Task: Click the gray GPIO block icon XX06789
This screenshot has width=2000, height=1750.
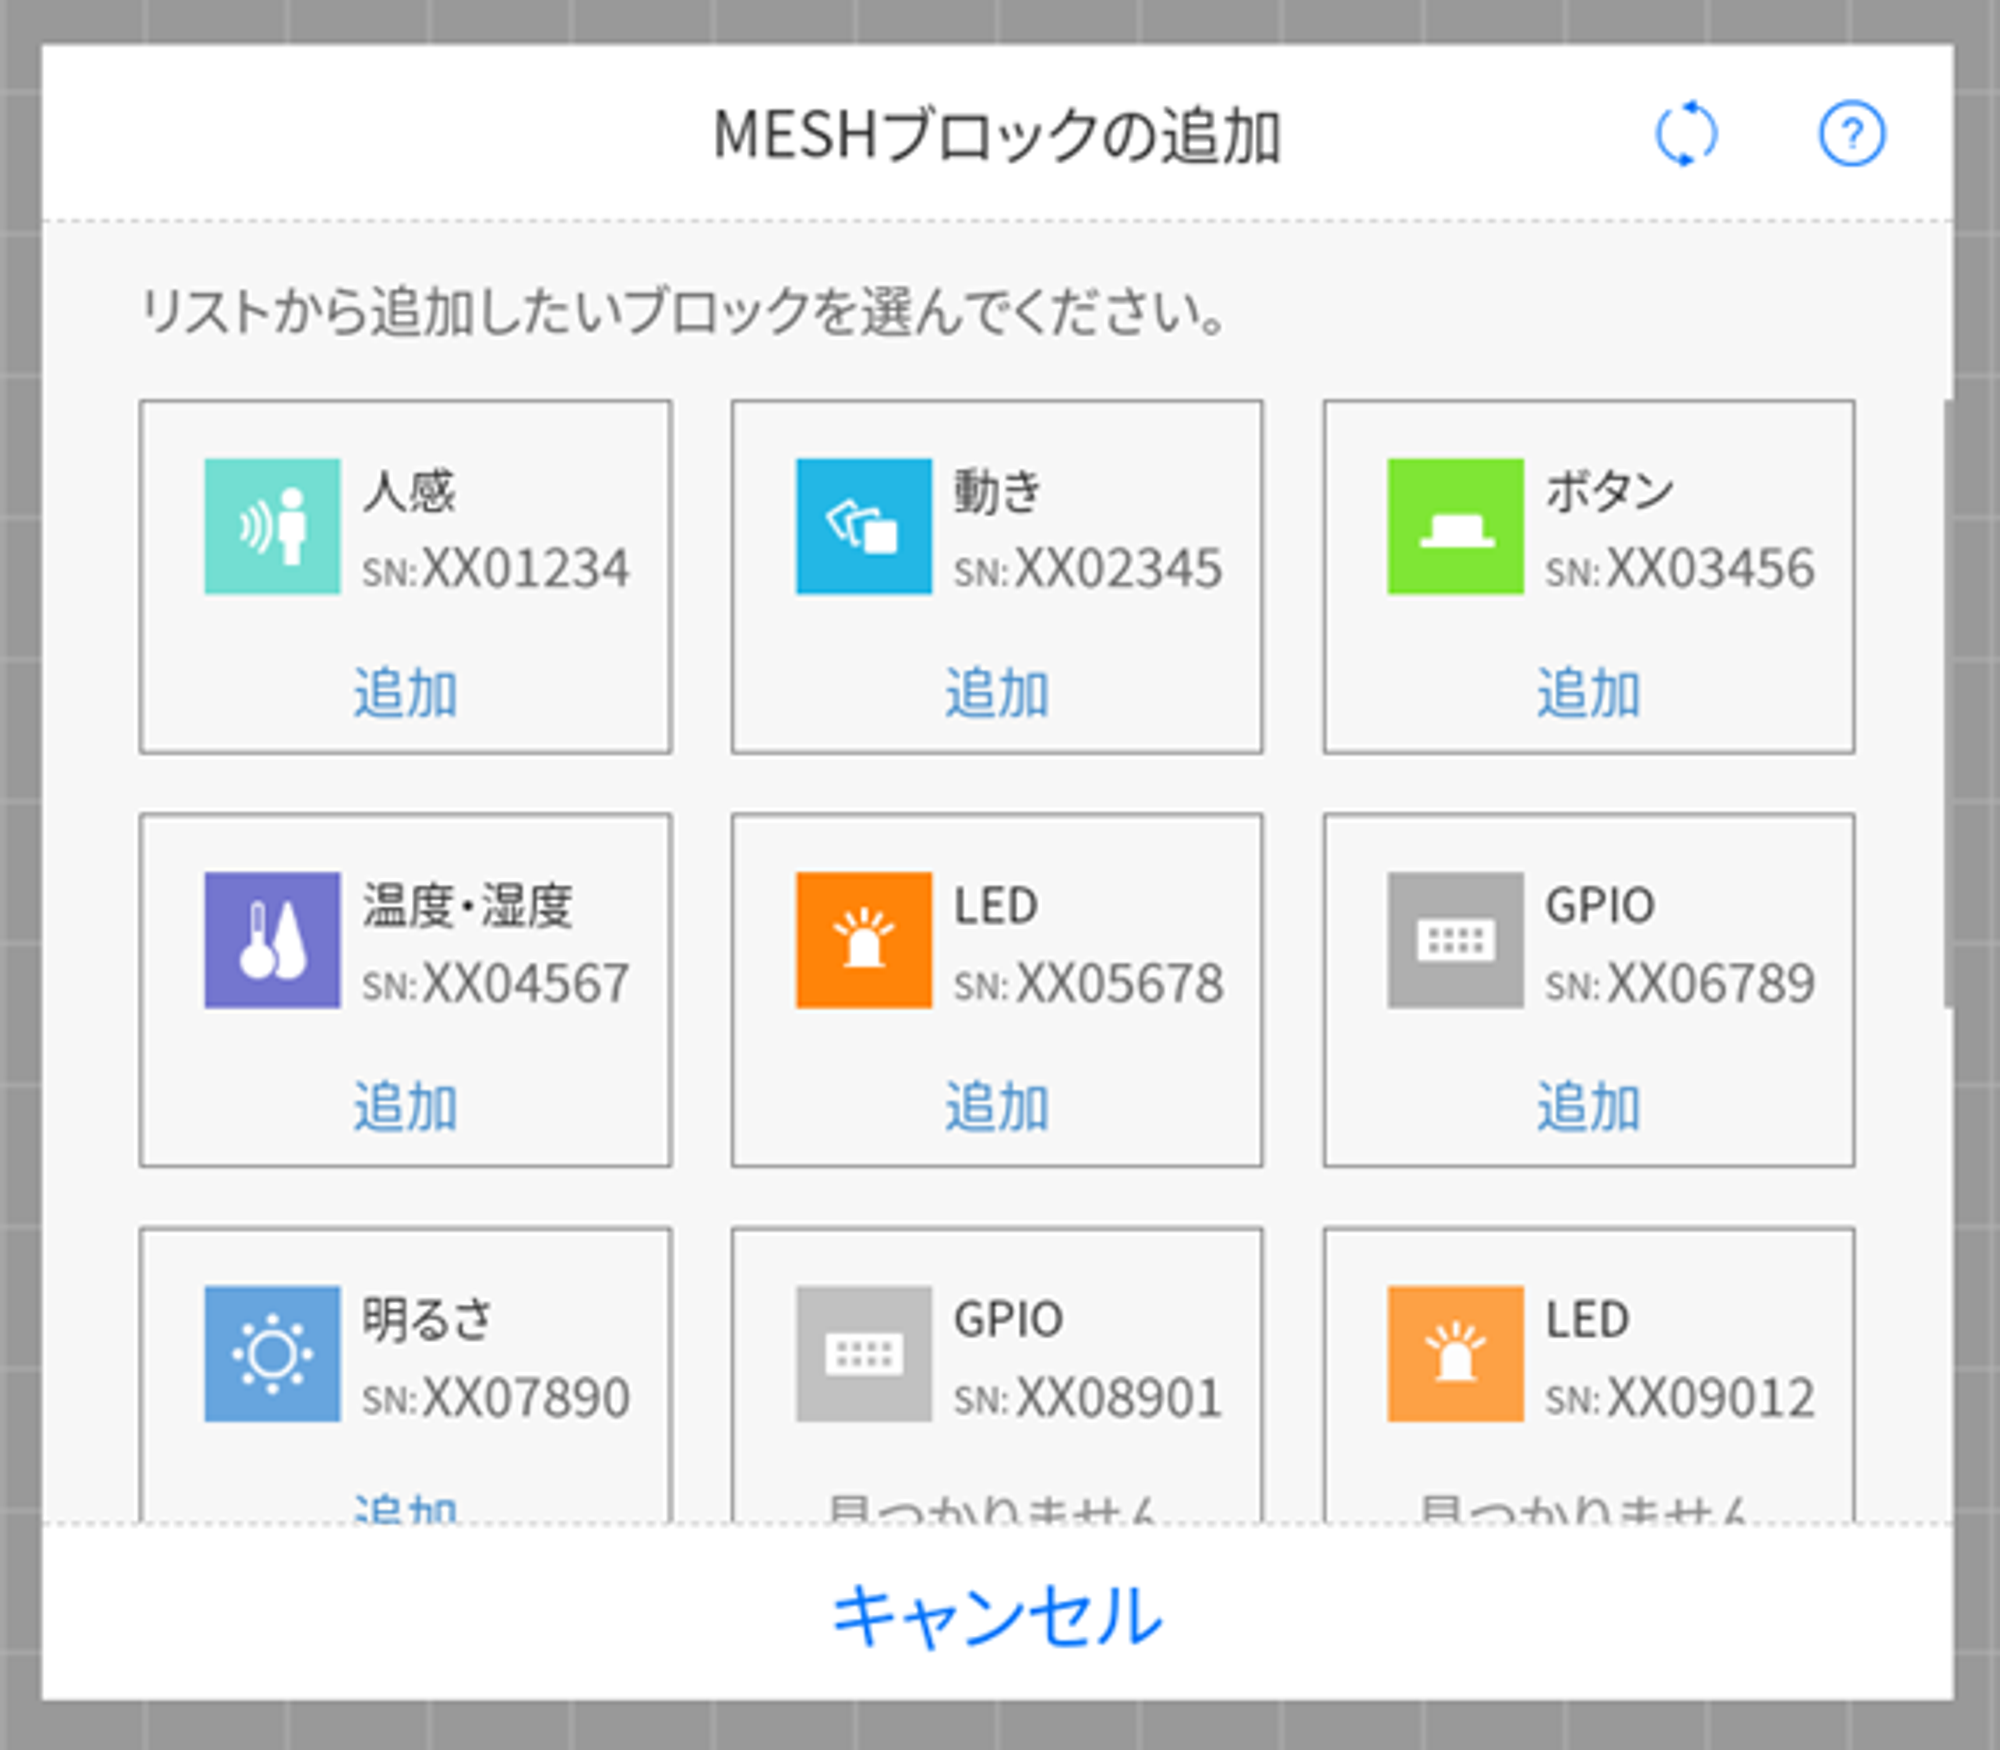Action: point(1455,940)
